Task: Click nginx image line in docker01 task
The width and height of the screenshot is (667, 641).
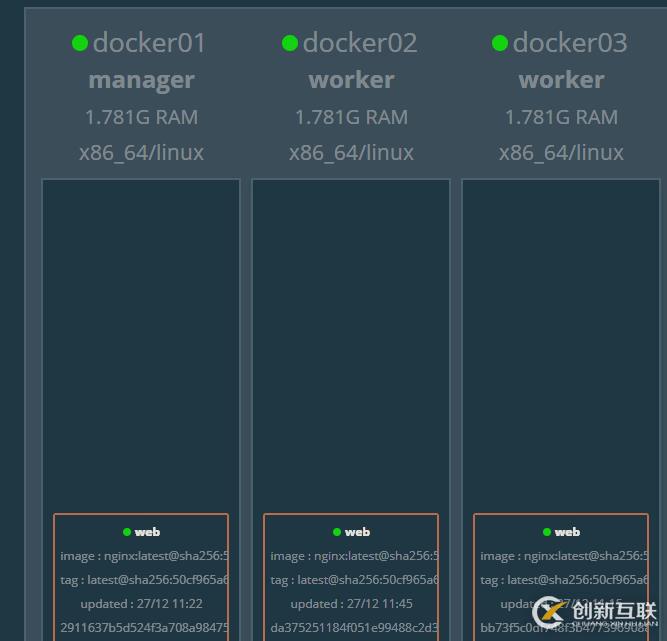Action: (144, 556)
